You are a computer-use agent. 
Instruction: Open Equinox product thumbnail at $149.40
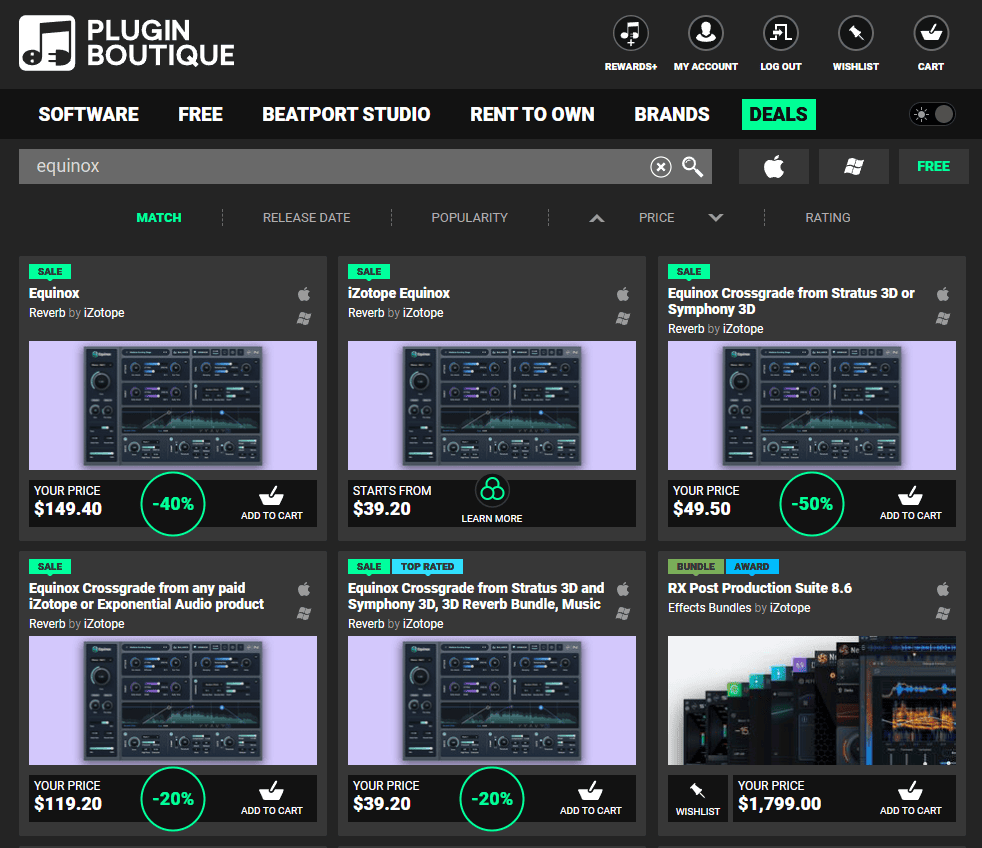173,405
